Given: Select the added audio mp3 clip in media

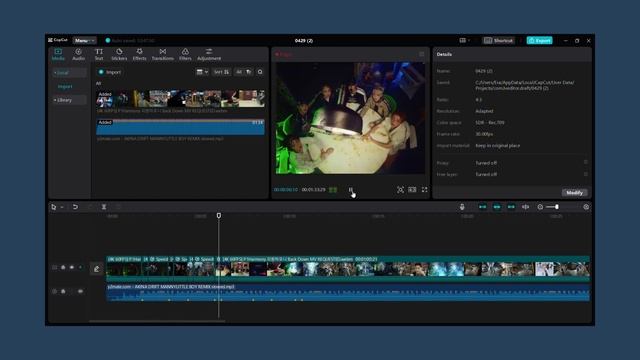Looking at the screenshot, I should pyautogui.click(x=180, y=127).
